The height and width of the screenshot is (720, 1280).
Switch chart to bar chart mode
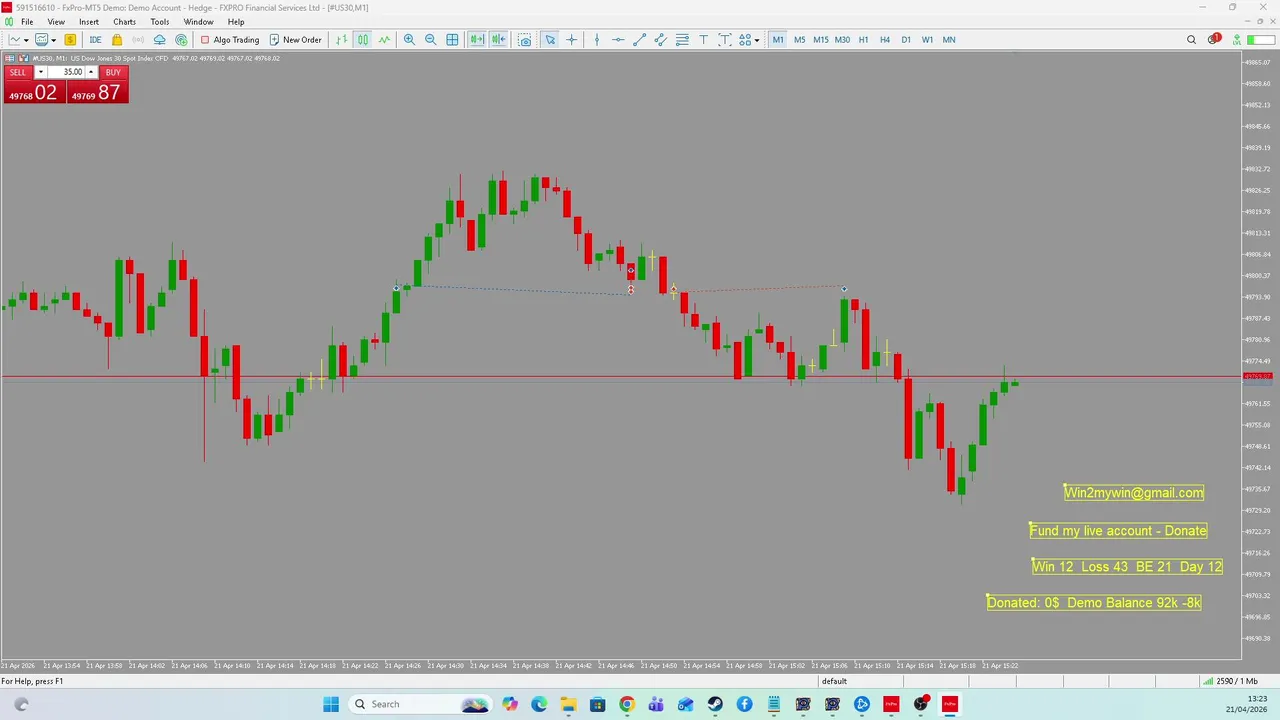(x=342, y=40)
